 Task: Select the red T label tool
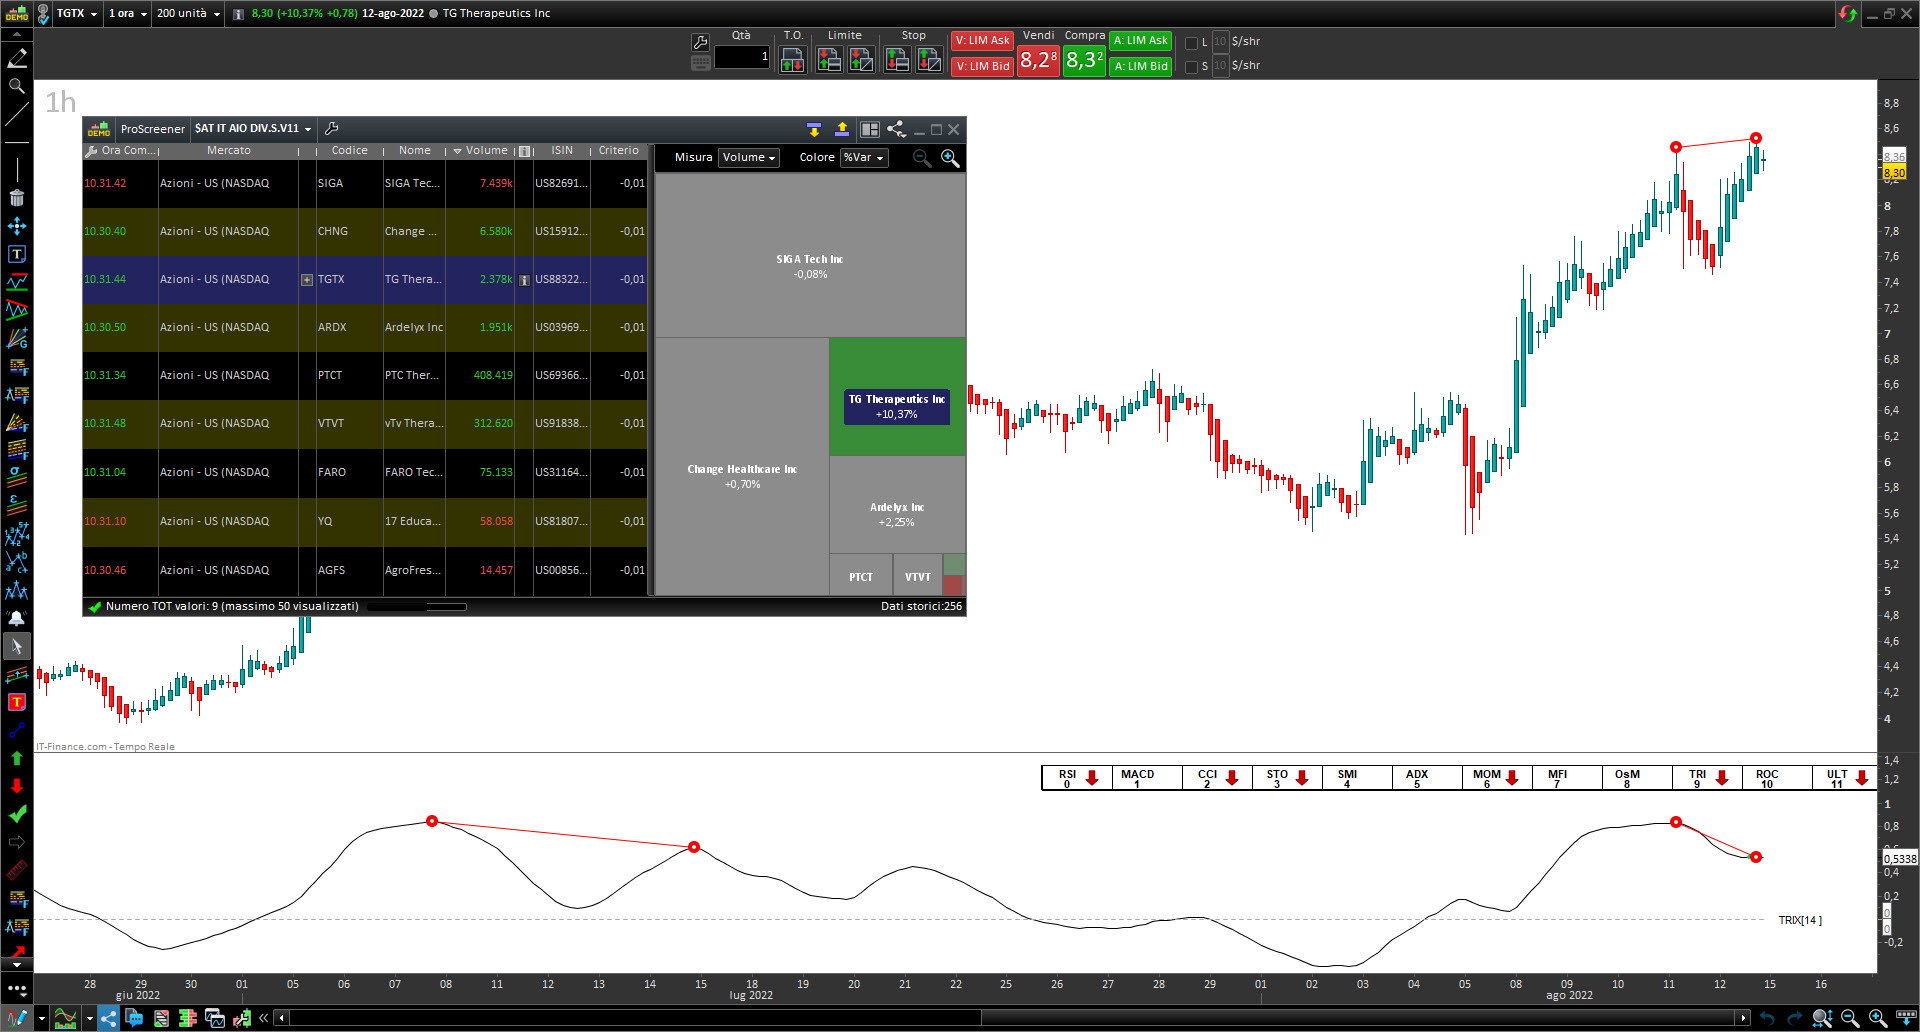pyautogui.click(x=17, y=702)
